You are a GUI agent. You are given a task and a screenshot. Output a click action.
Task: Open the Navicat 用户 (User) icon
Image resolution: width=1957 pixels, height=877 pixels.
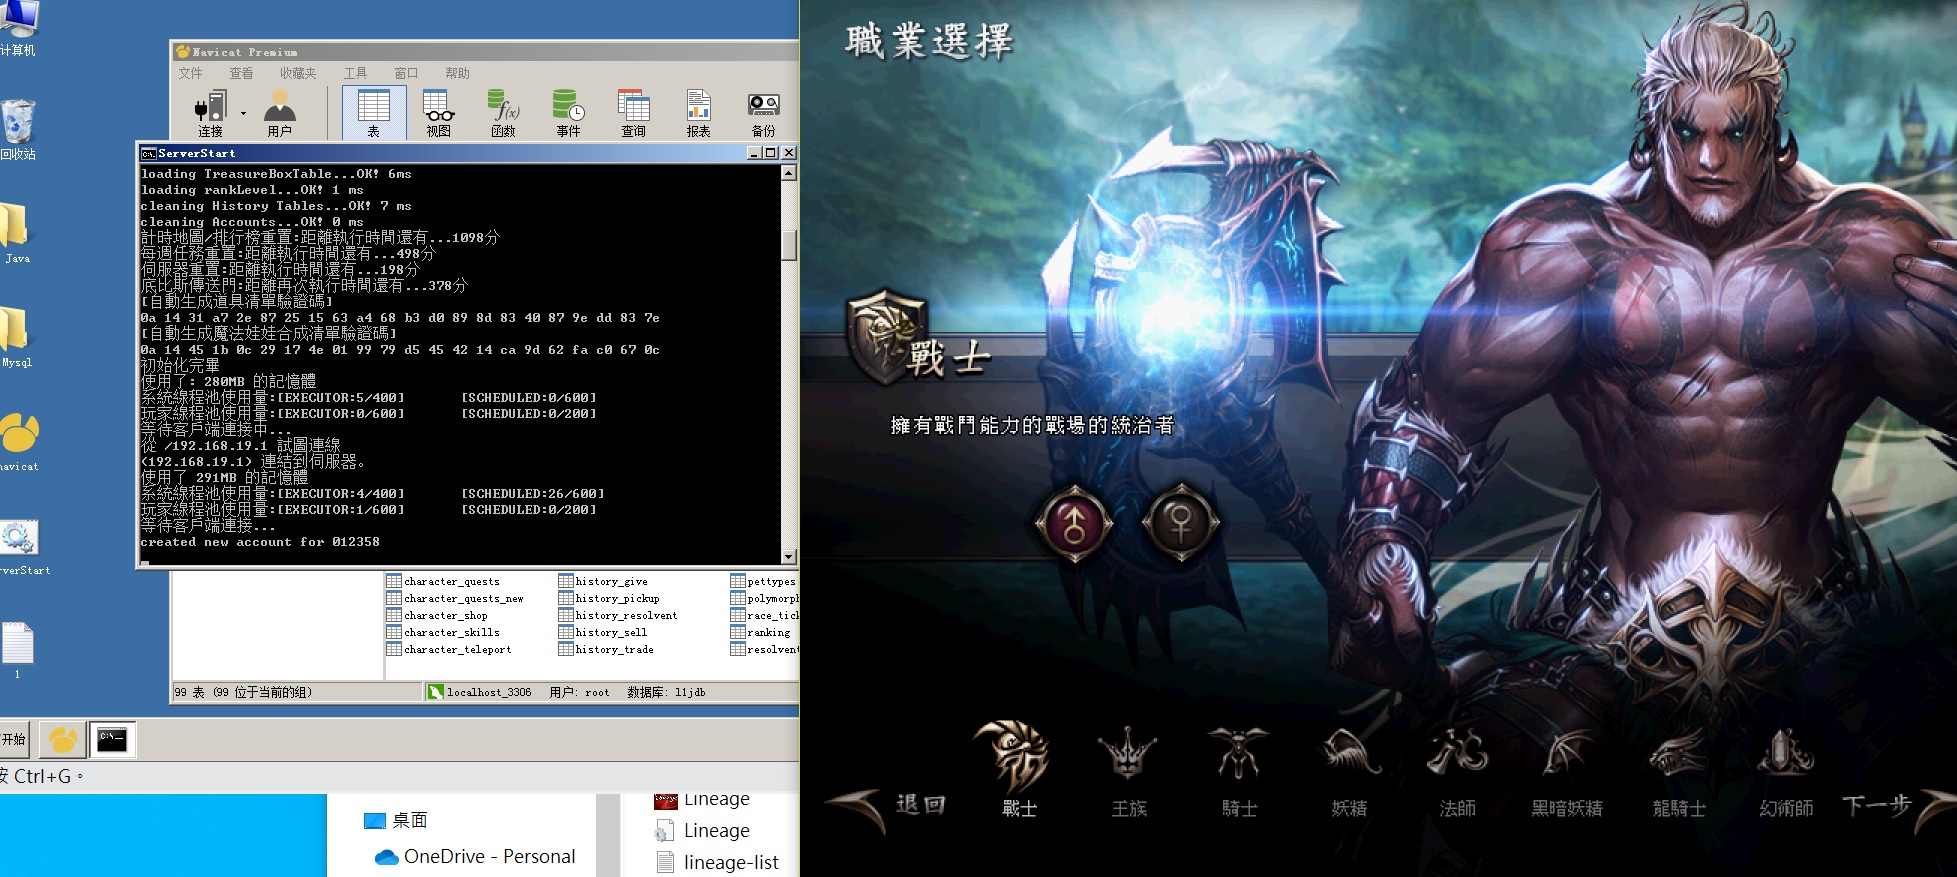pyautogui.click(x=280, y=113)
